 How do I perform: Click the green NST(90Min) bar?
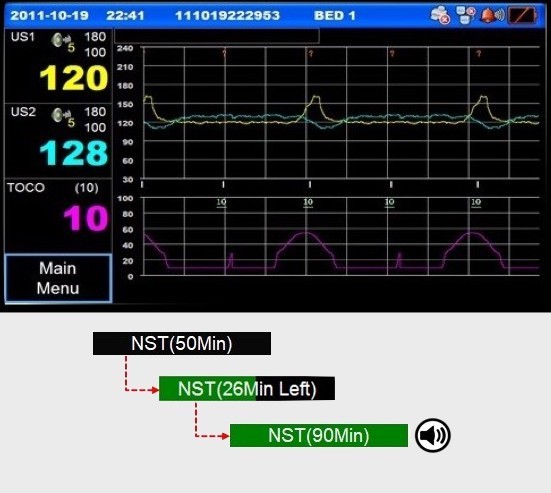(319, 435)
